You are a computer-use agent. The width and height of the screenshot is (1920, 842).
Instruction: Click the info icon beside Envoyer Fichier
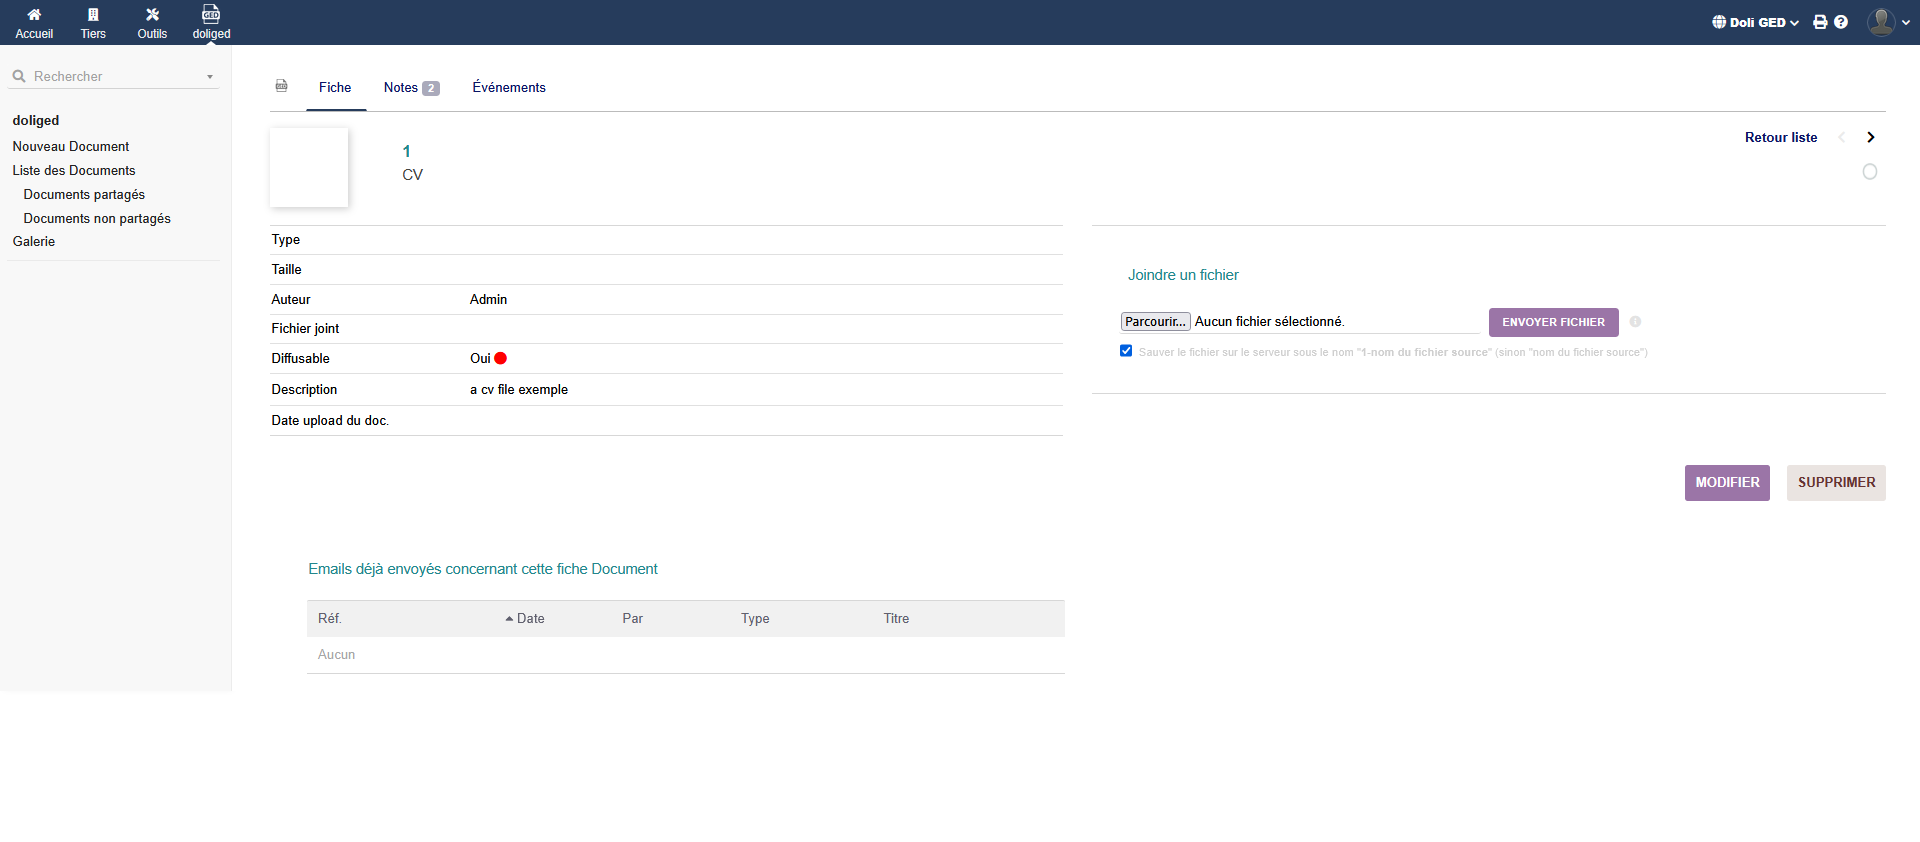(x=1635, y=322)
